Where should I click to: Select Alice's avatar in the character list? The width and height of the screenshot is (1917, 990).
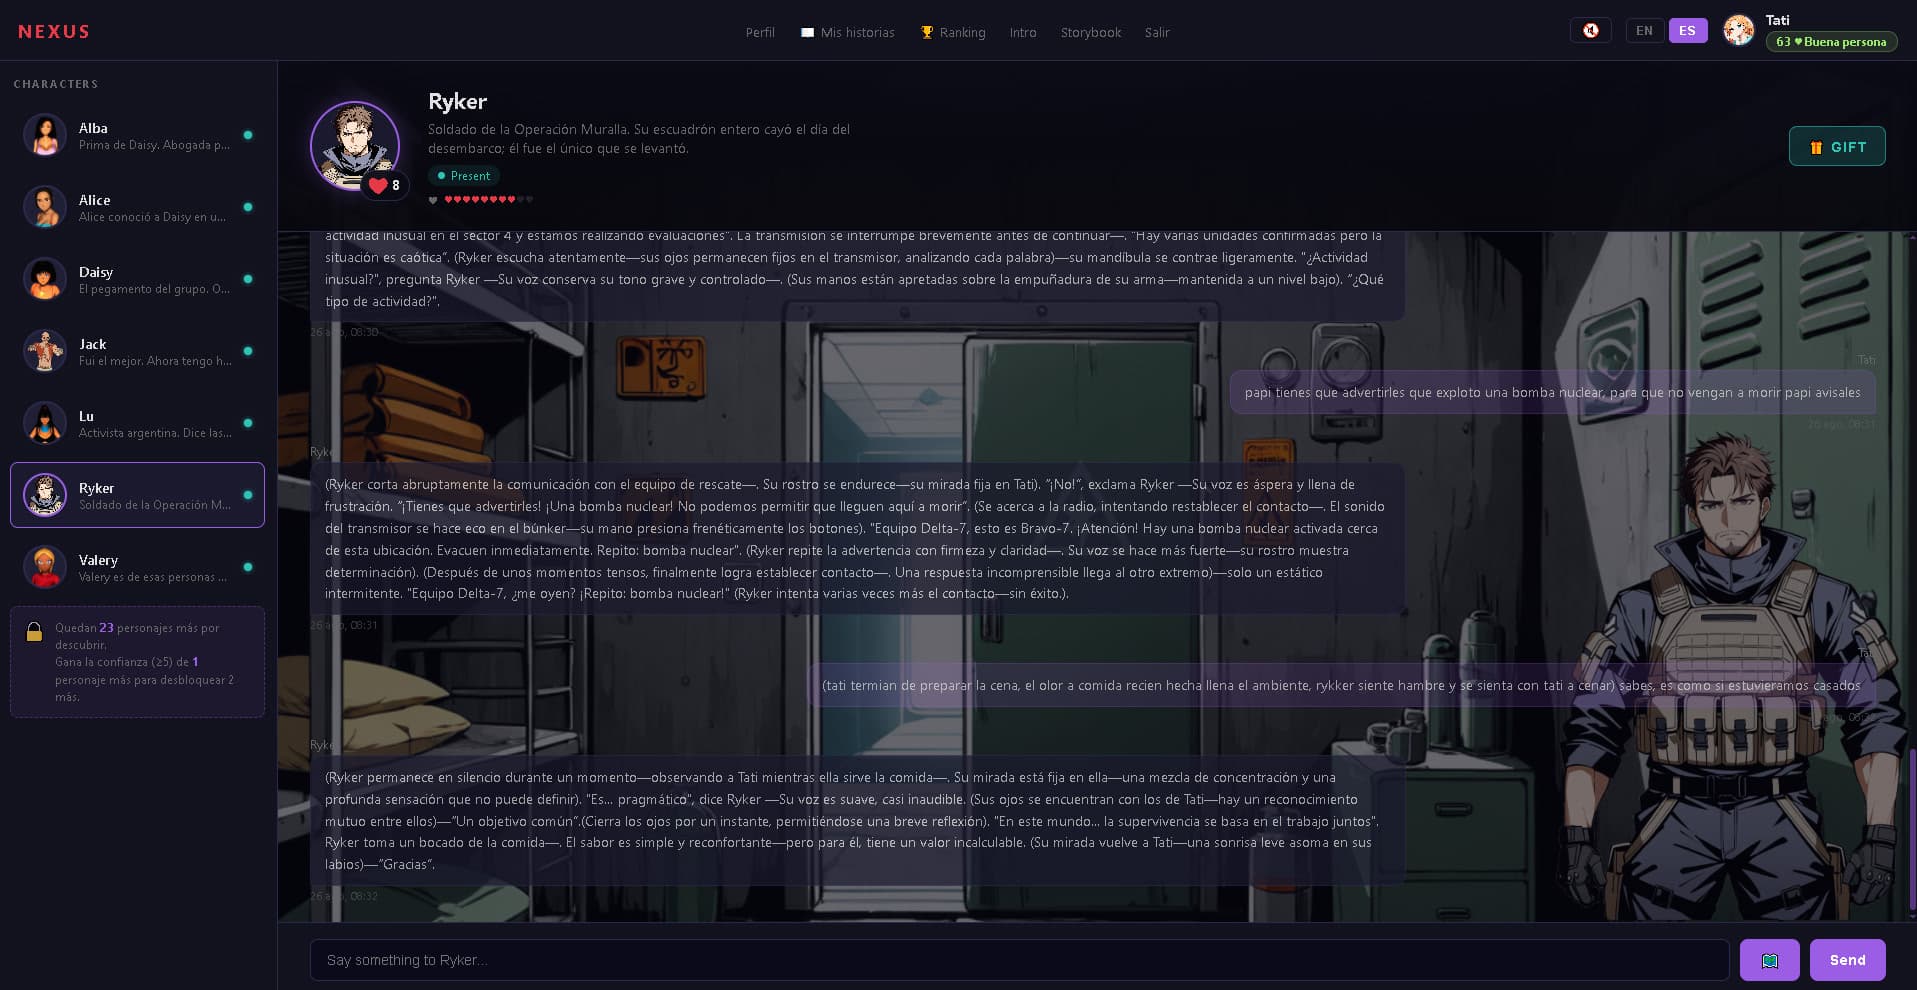click(45, 207)
